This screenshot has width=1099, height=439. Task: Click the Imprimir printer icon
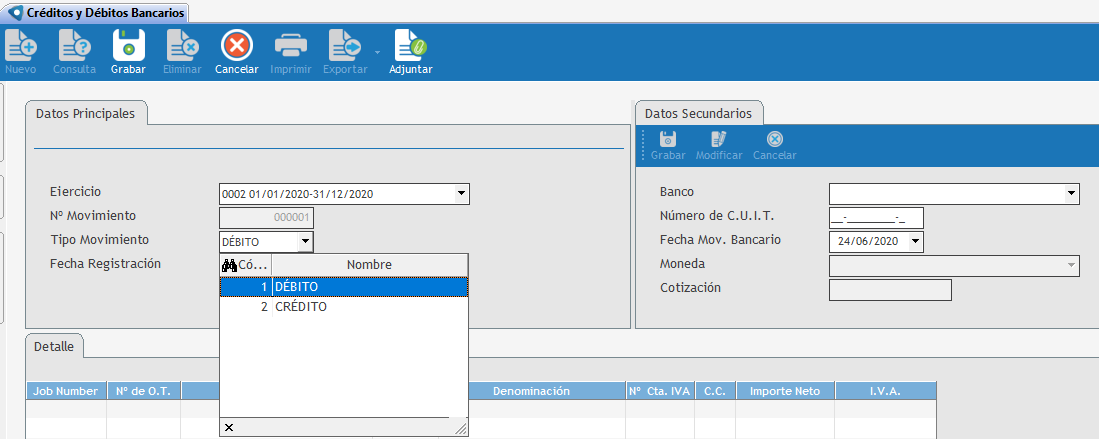tap(291, 46)
